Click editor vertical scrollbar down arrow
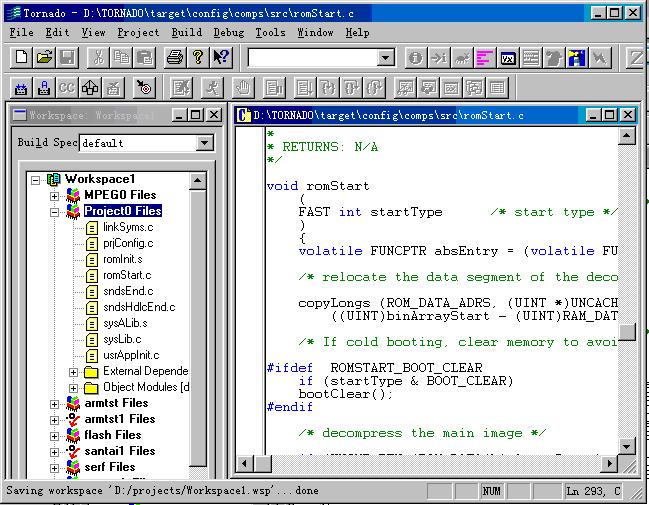The height and width of the screenshot is (505, 649). 626,446
